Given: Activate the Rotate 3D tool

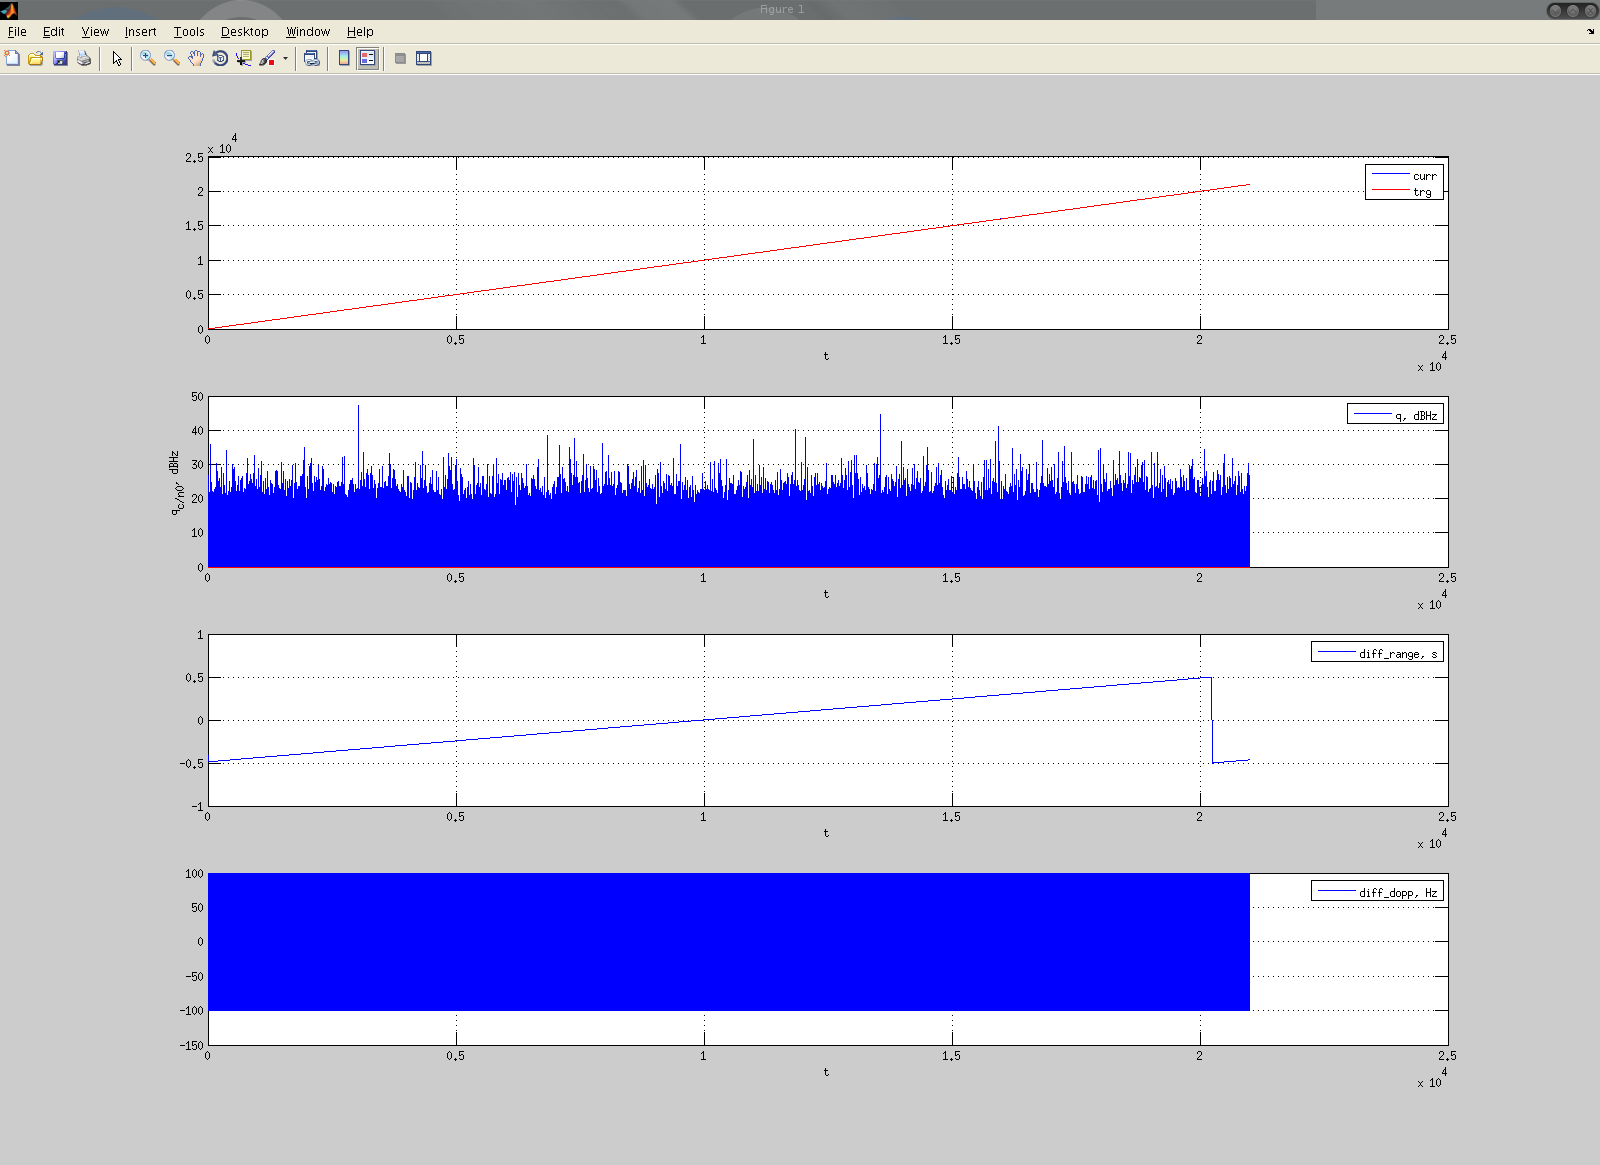Looking at the screenshot, I should point(220,58).
